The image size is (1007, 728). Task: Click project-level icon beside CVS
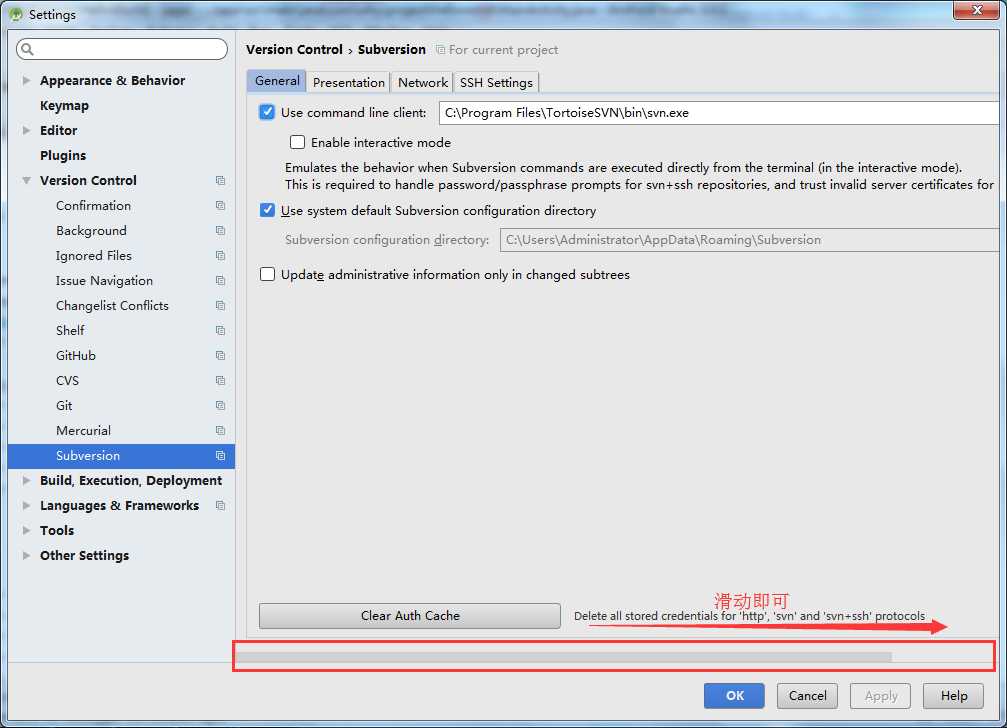point(220,381)
